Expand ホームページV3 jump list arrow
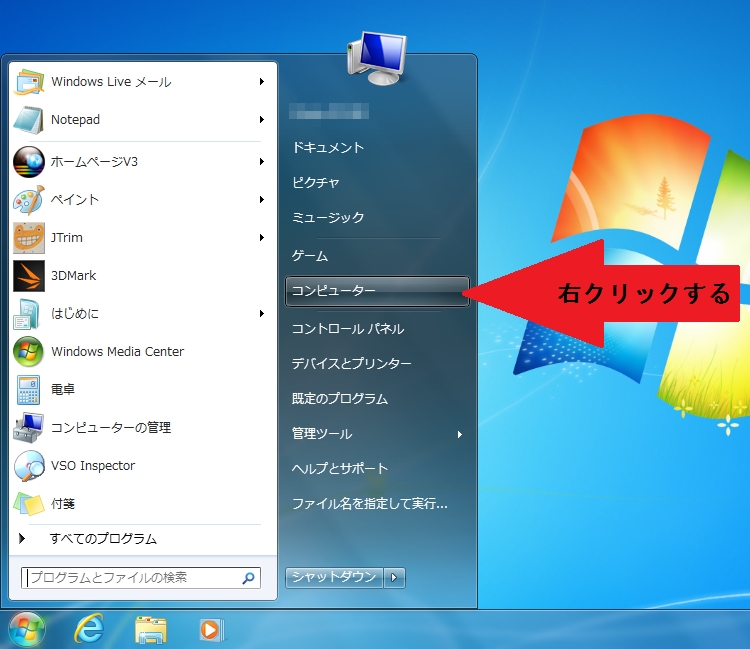This screenshot has width=750, height=649. point(262,162)
